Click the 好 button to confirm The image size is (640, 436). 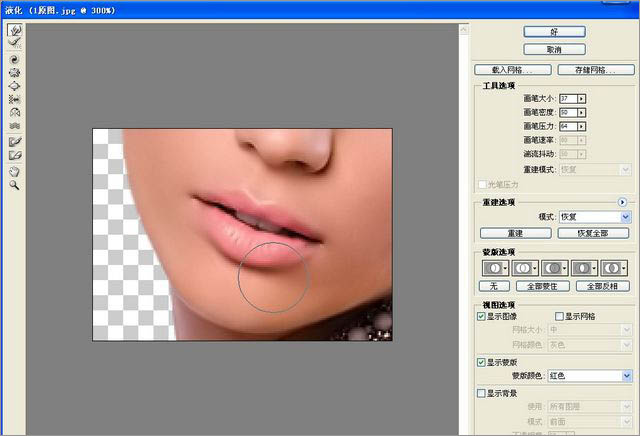point(554,31)
